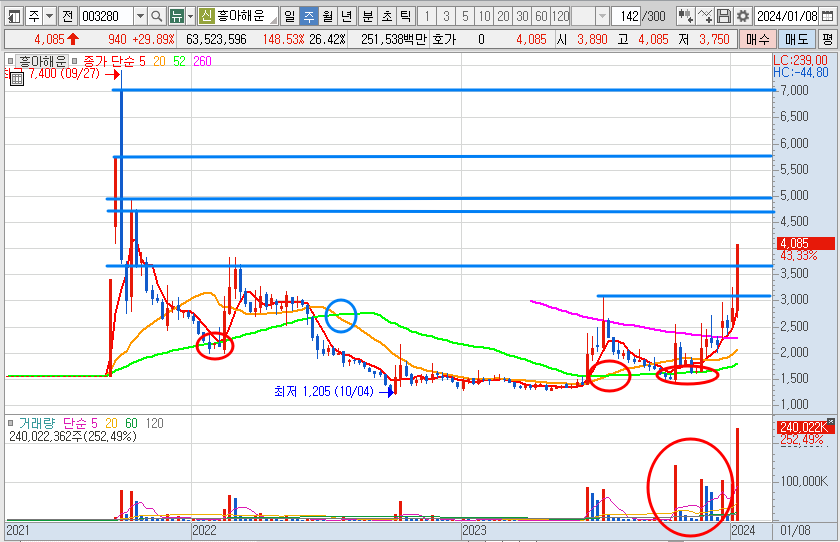This screenshot has width=840, height=542.
Task: Select the 틱 tick period
Action: click(406, 17)
